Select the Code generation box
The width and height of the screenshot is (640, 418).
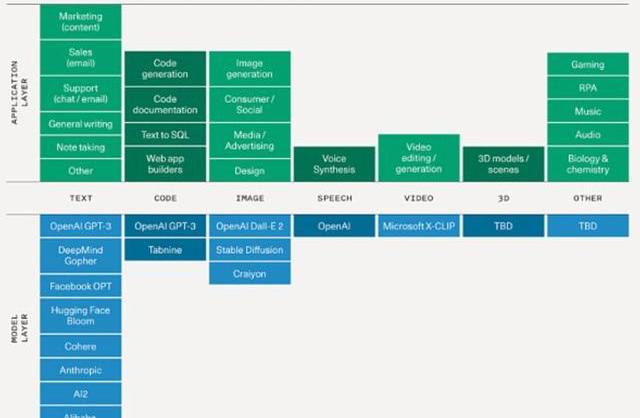click(x=165, y=69)
